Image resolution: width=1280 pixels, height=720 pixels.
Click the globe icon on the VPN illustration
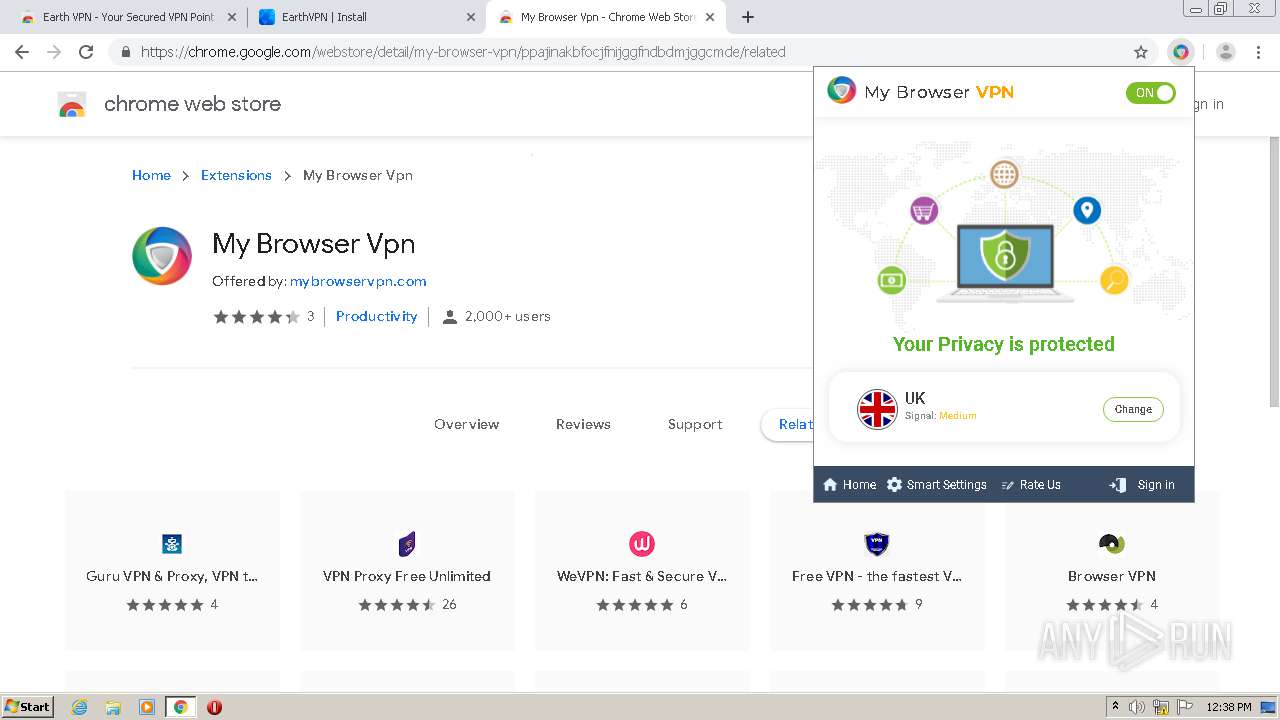(x=1004, y=175)
